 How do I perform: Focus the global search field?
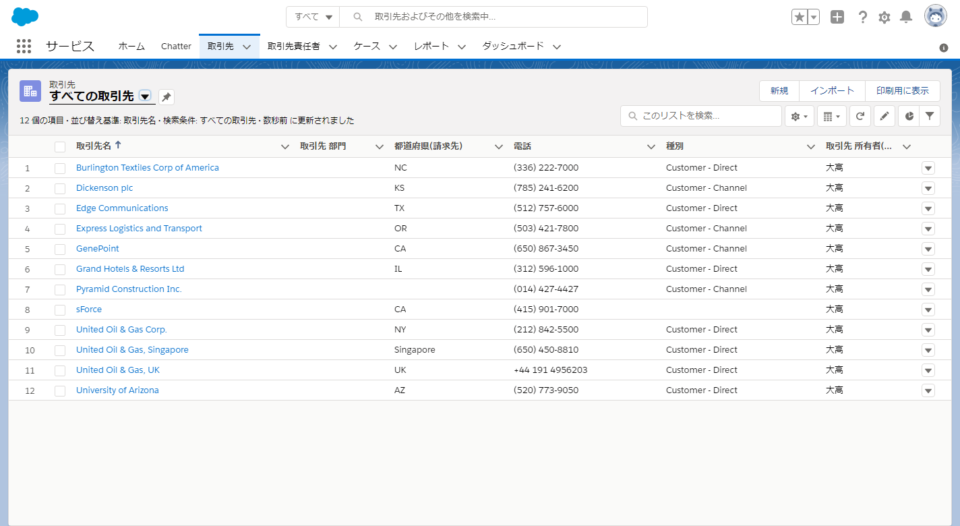pos(493,17)
